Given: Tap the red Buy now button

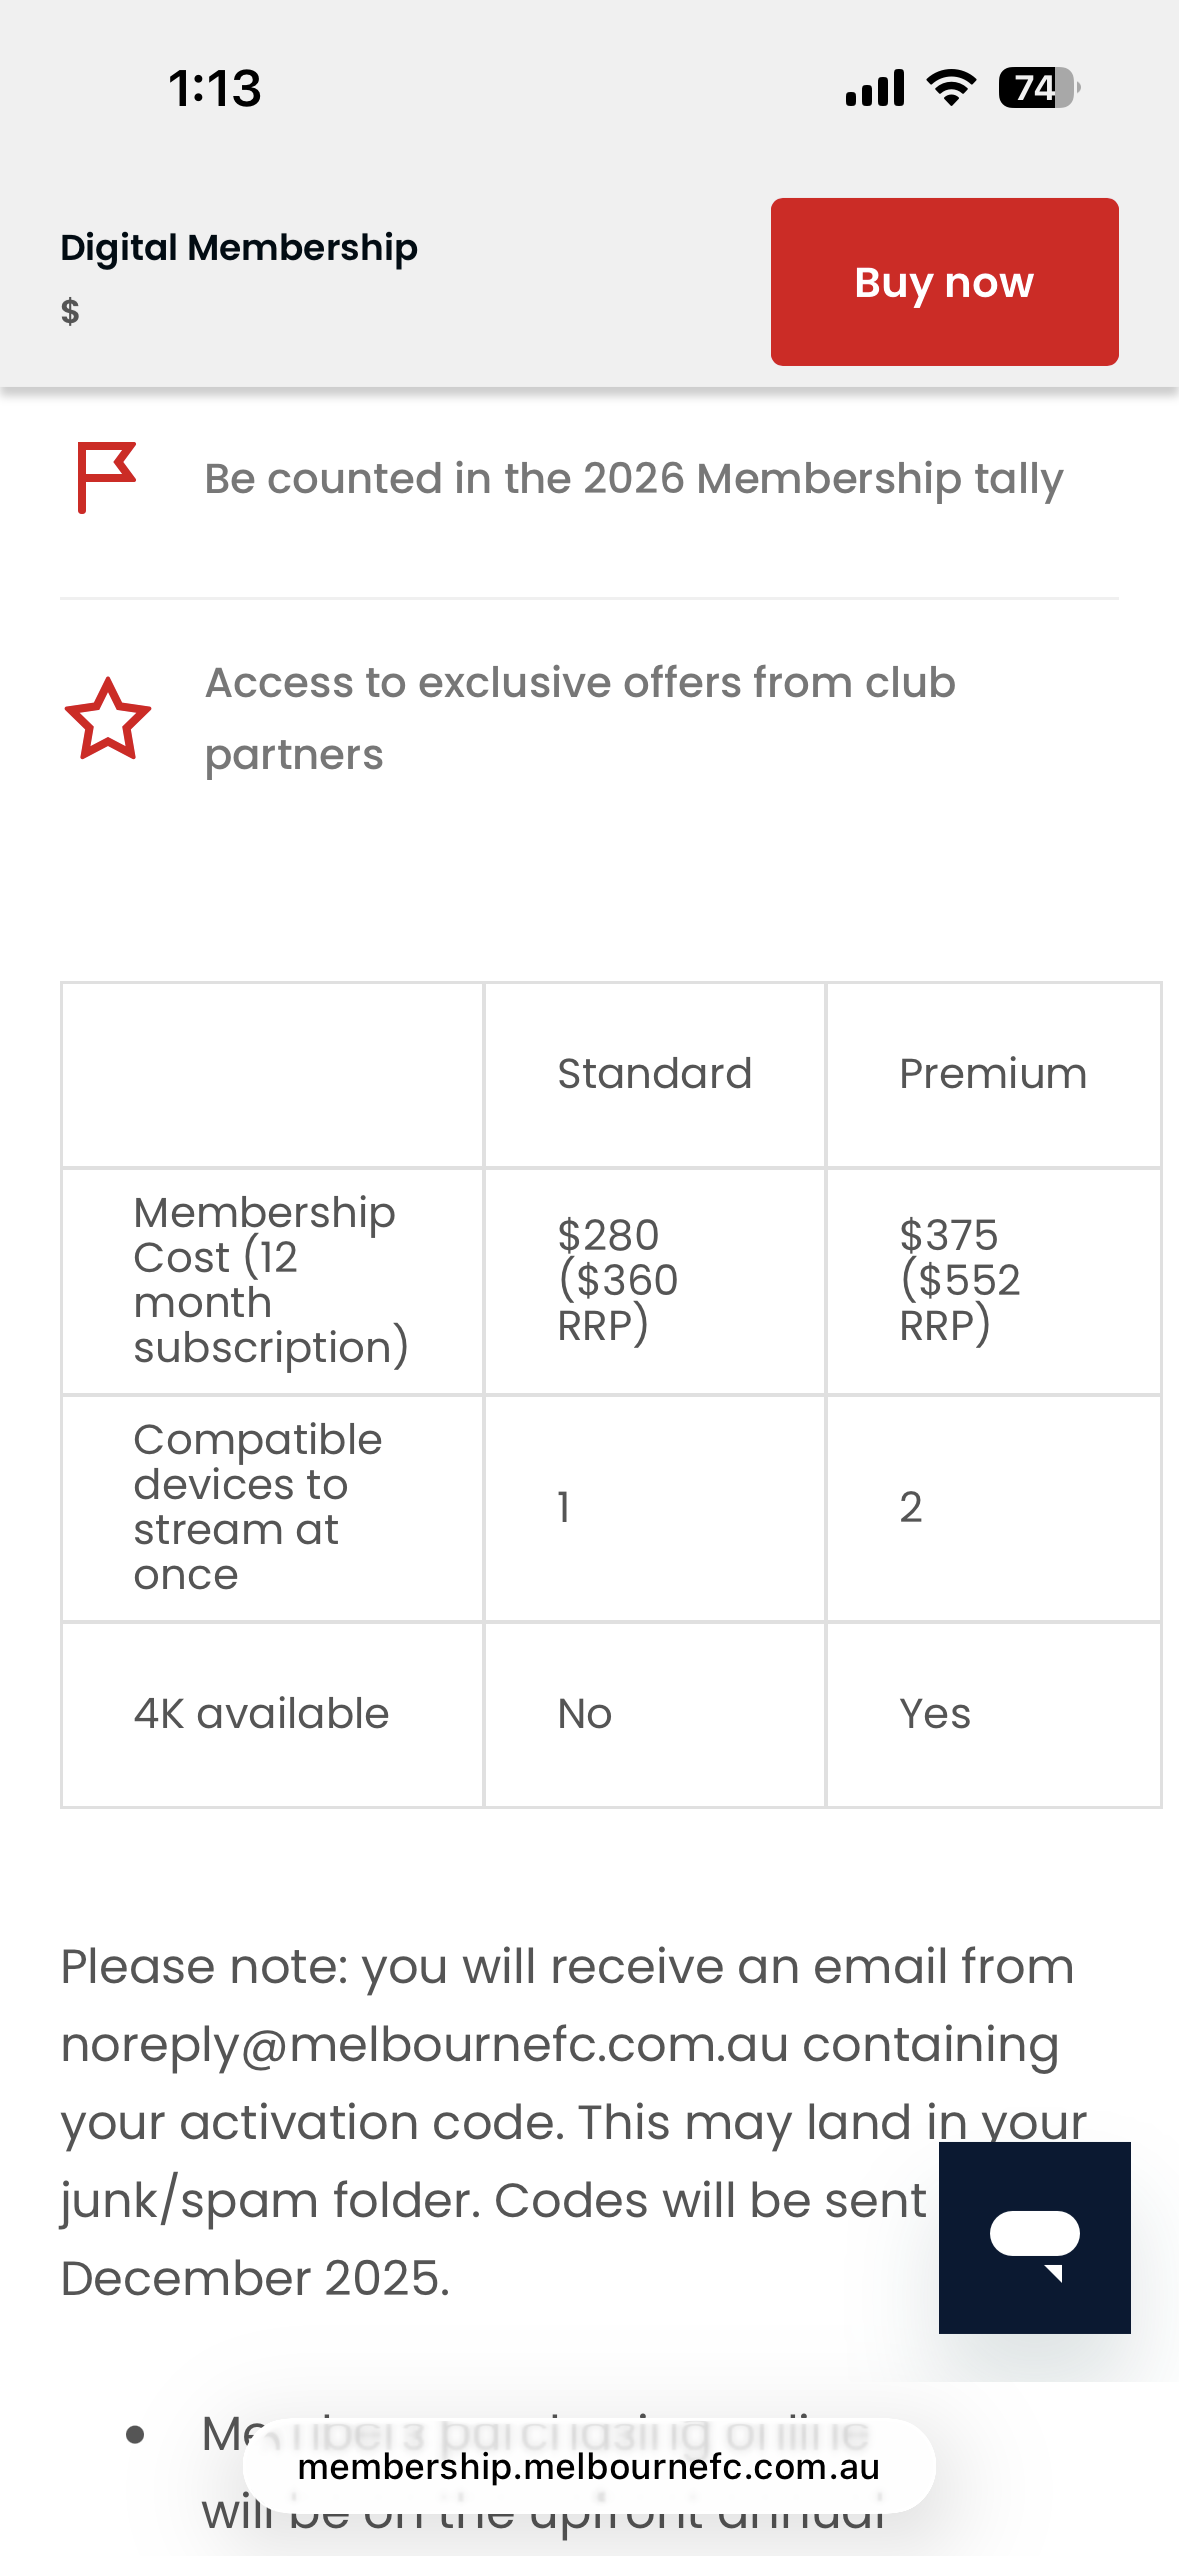Looking at the screenshot, I should [944, 282].
